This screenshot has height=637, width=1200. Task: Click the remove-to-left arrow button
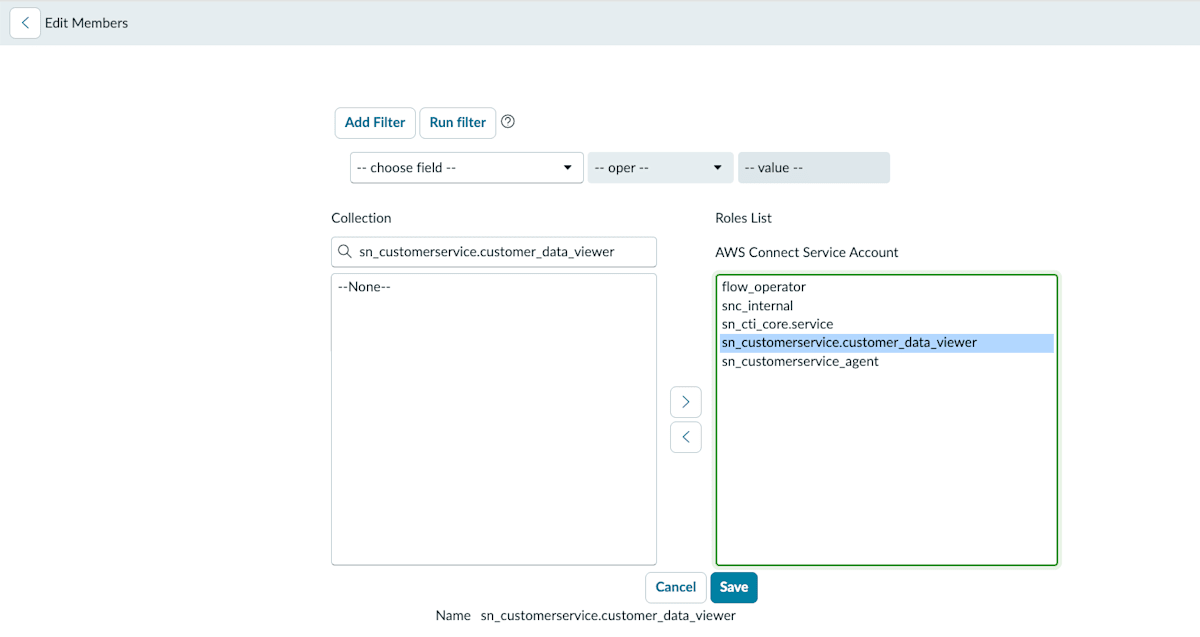click(686, 437)
